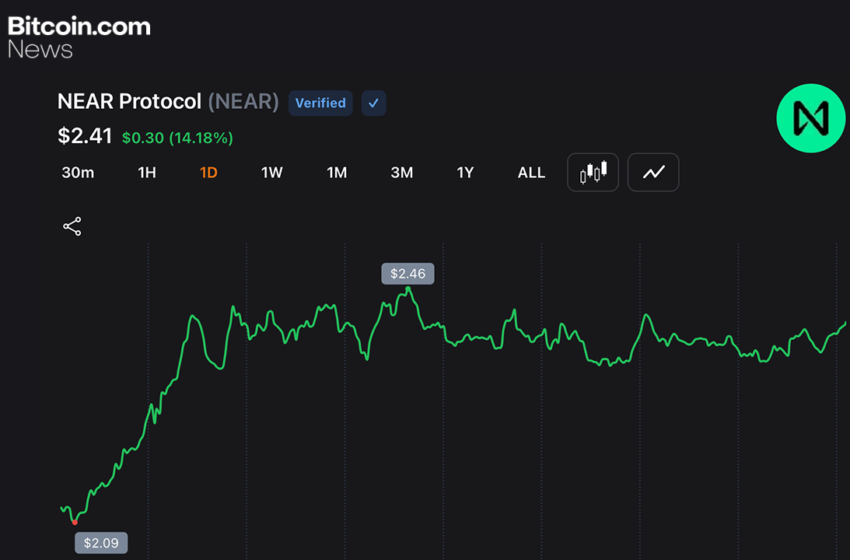Click the blue checkmark verification icon
Image resolution: width=850 pixels, height=560 pixels.
point(374,103)
